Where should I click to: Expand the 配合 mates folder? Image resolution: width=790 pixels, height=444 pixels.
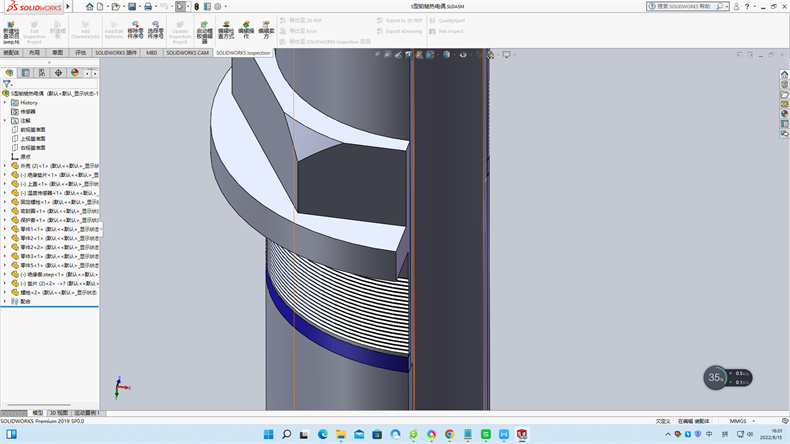coord(5,301)
